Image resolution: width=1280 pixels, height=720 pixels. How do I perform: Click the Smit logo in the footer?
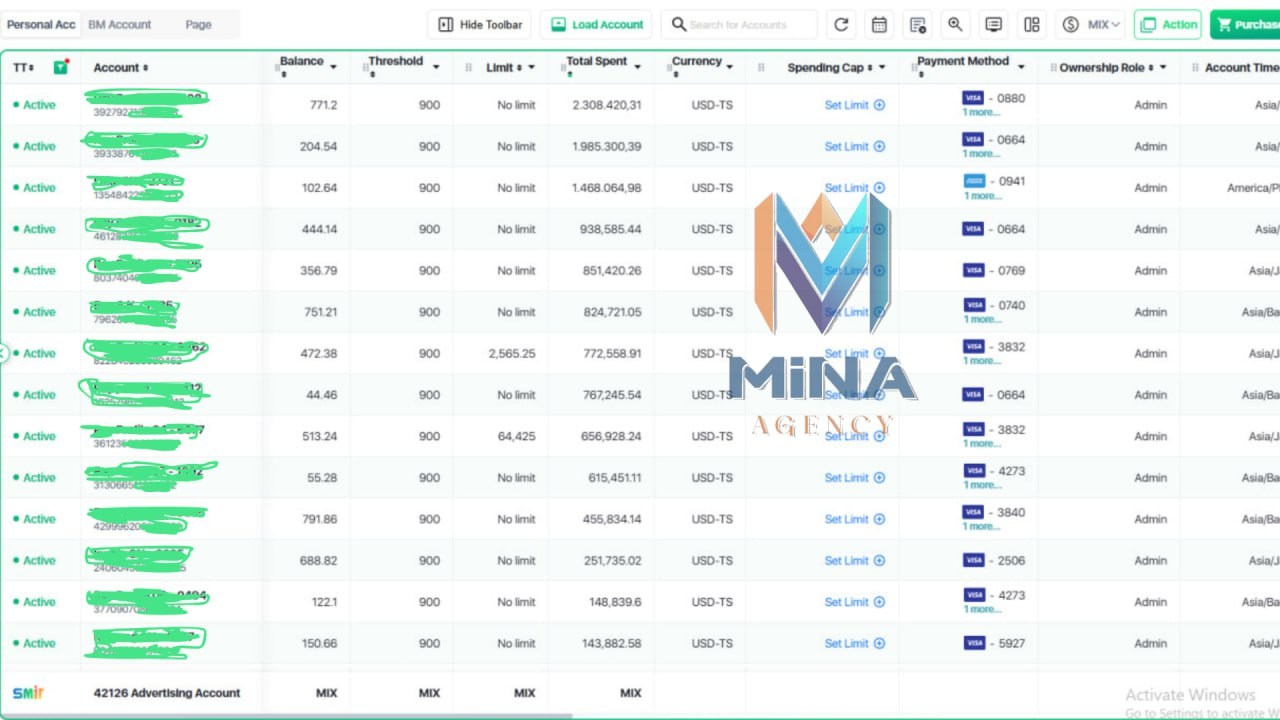tap(28, 693)
